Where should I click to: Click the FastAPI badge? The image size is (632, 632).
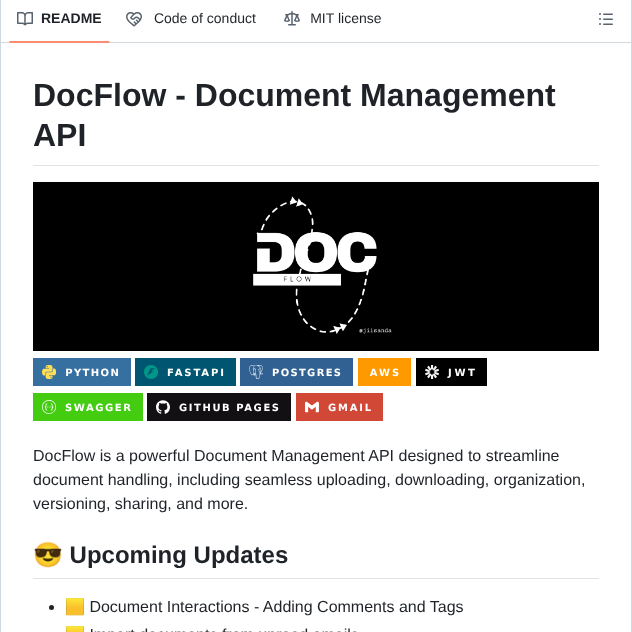click(185, 372)
